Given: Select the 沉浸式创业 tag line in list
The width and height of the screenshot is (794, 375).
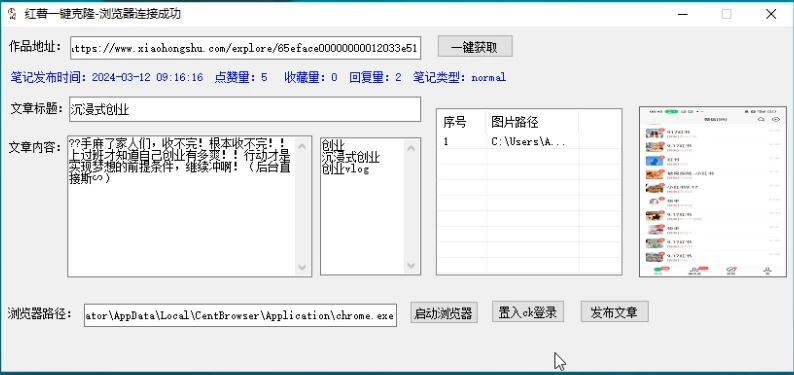Looking at the screenshot, I should [350, 157].
